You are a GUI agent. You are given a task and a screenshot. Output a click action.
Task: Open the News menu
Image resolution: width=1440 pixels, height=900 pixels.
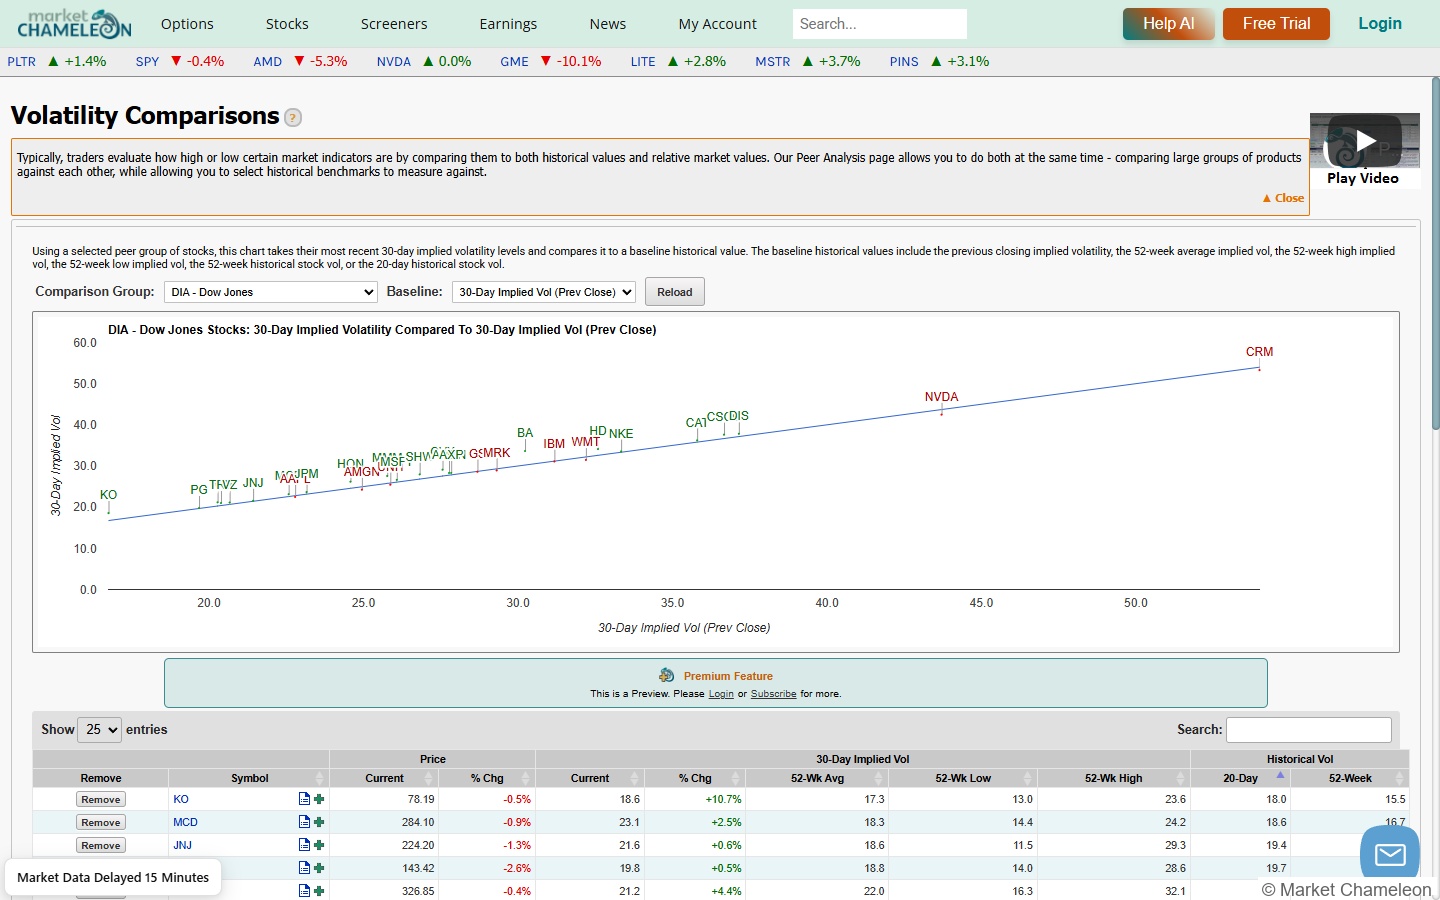(x=608, y=24)
